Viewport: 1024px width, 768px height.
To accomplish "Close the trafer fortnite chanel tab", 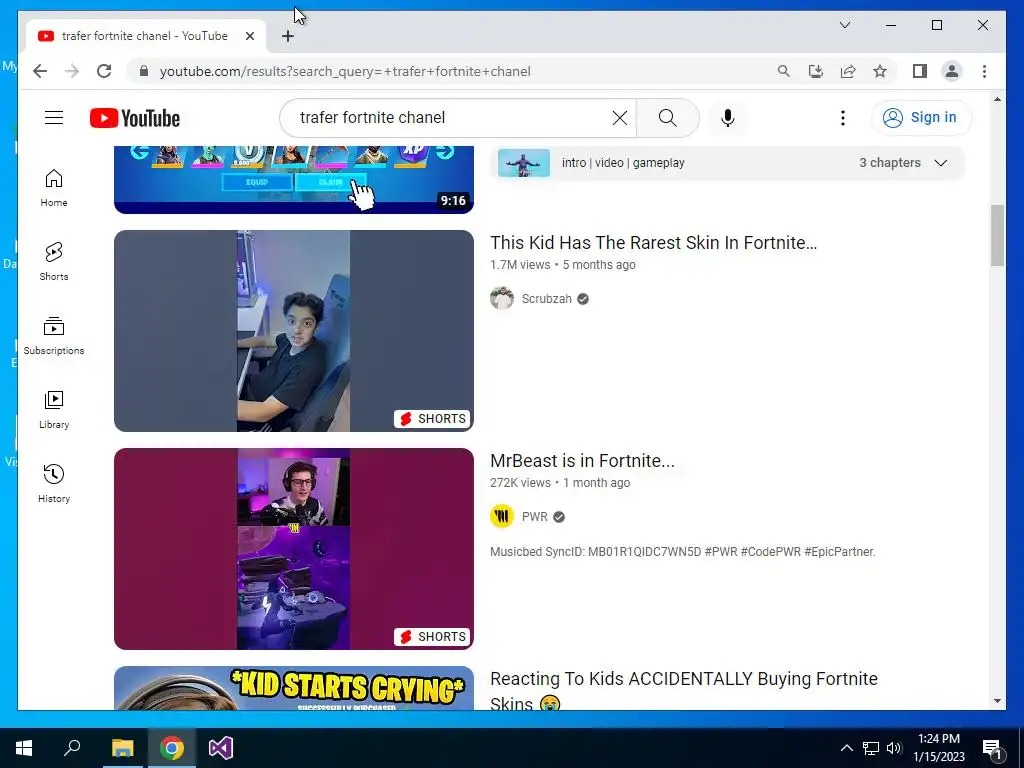I will coord(249,37).
